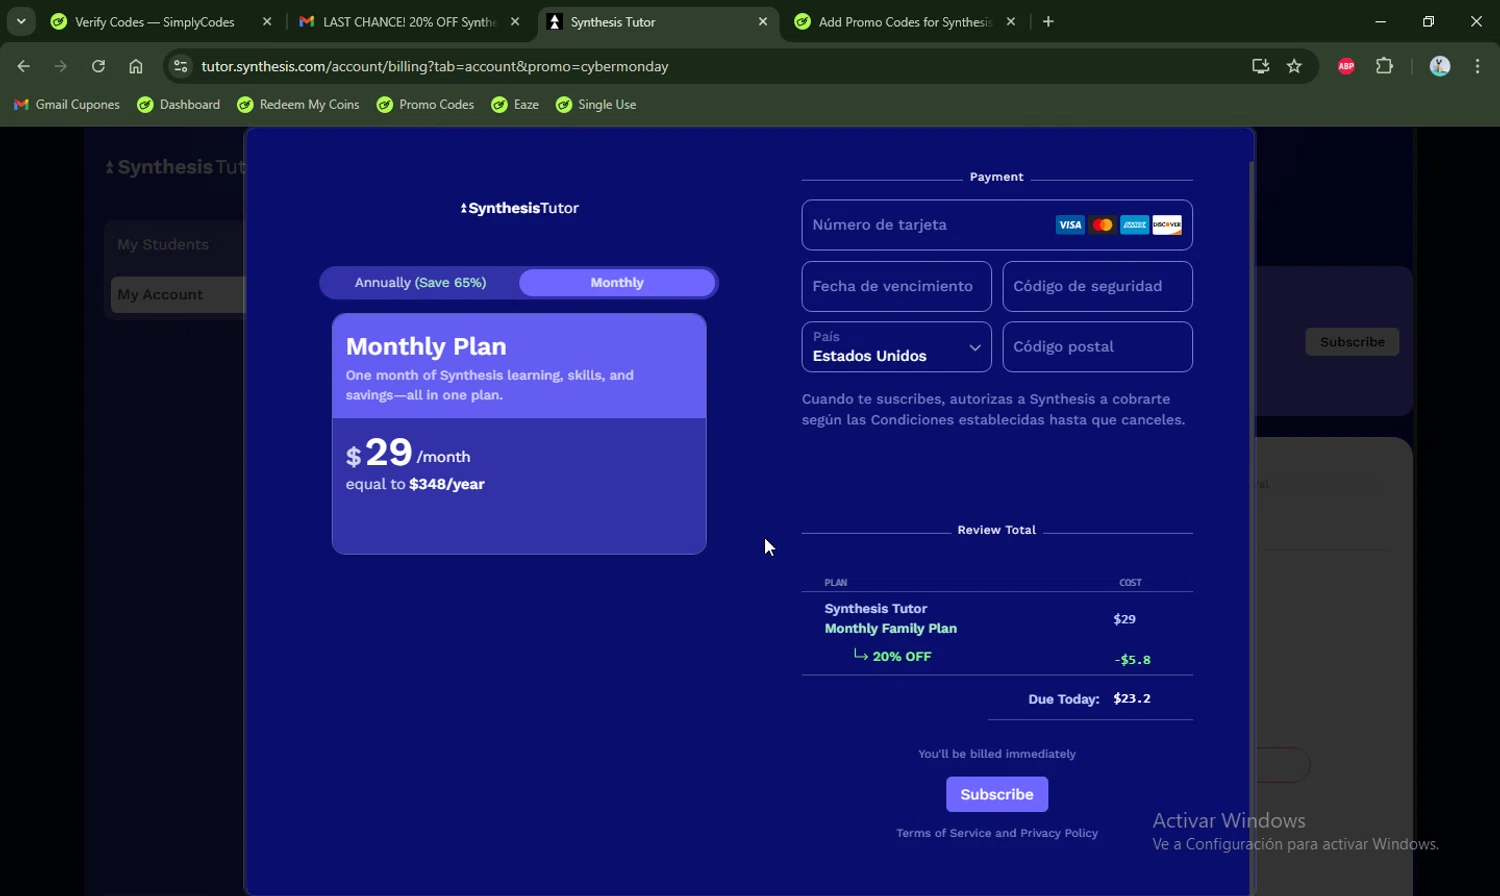Click the Due Today $23.2 amount

pyautogui.click(x=1132, y=698)
